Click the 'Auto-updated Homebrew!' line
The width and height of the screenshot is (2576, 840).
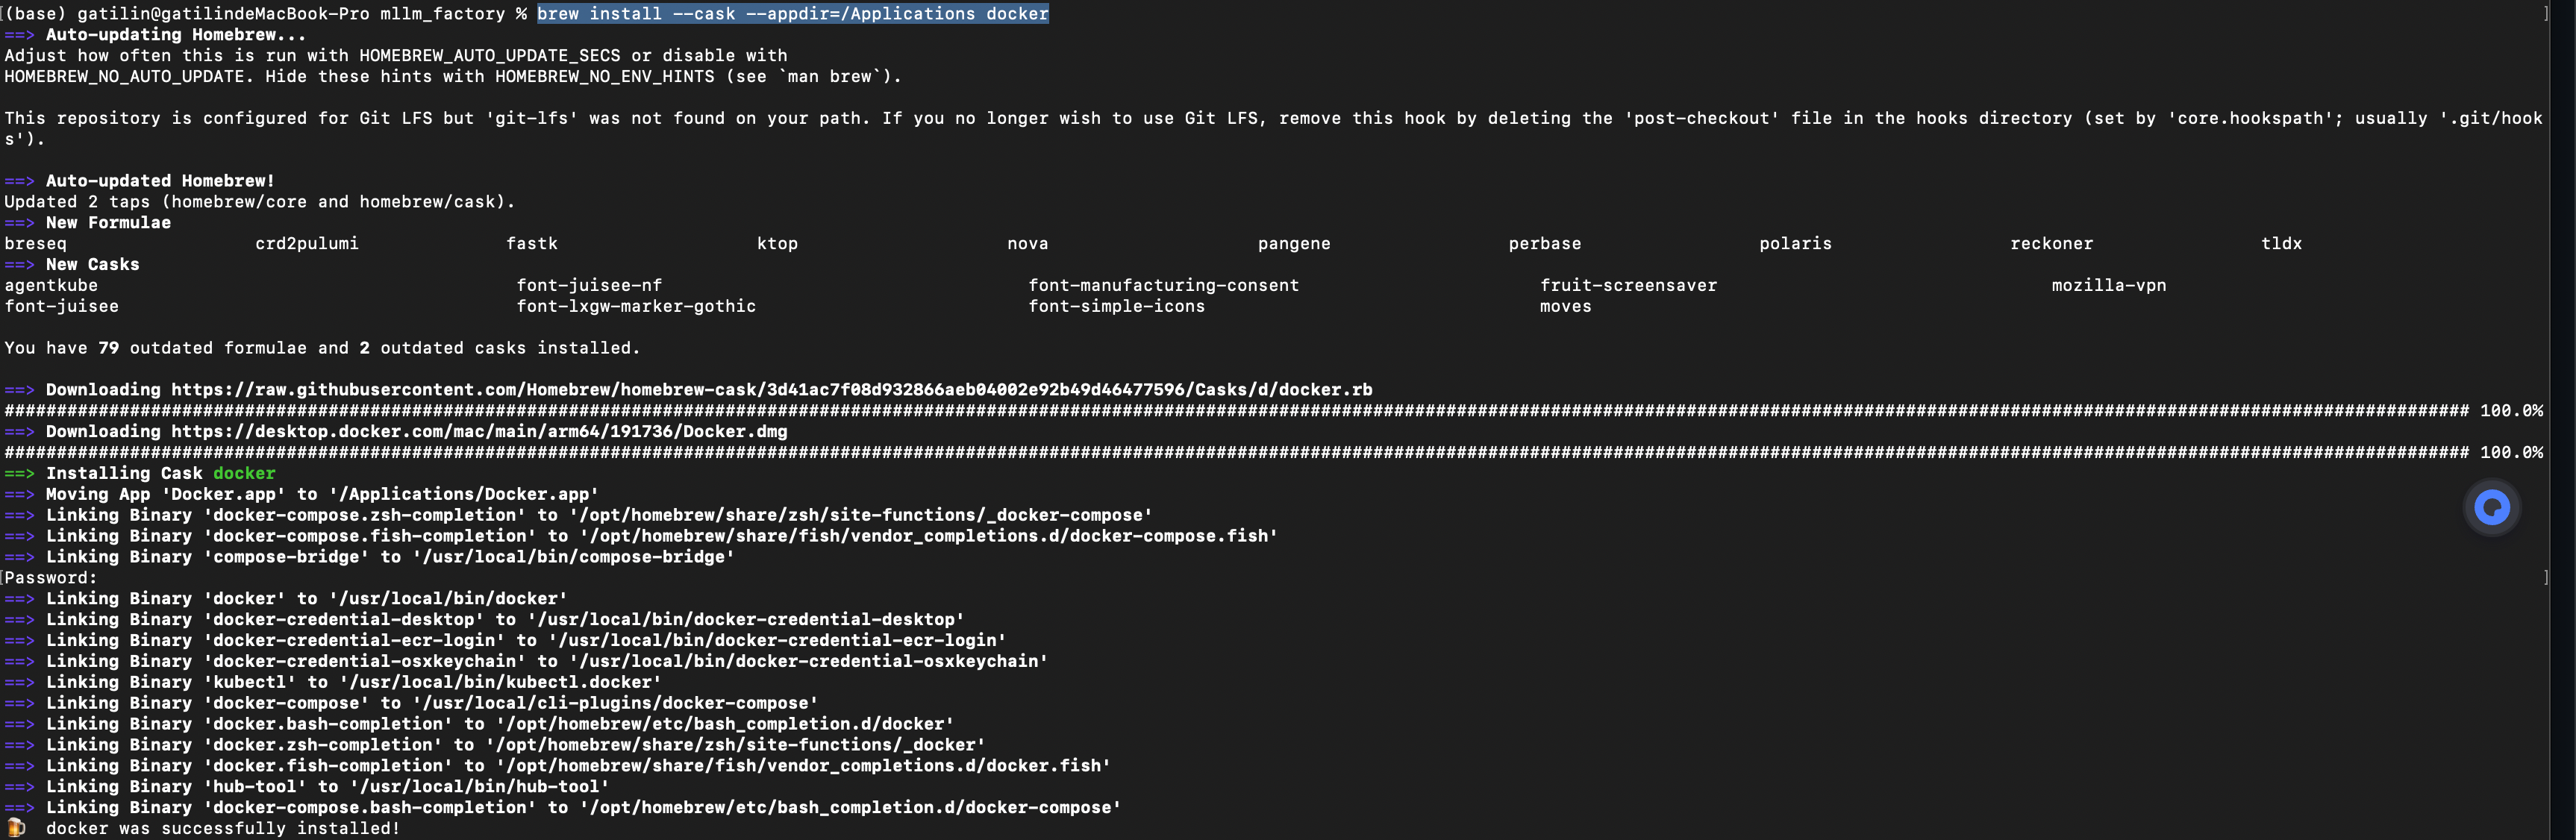click(160, 181)
